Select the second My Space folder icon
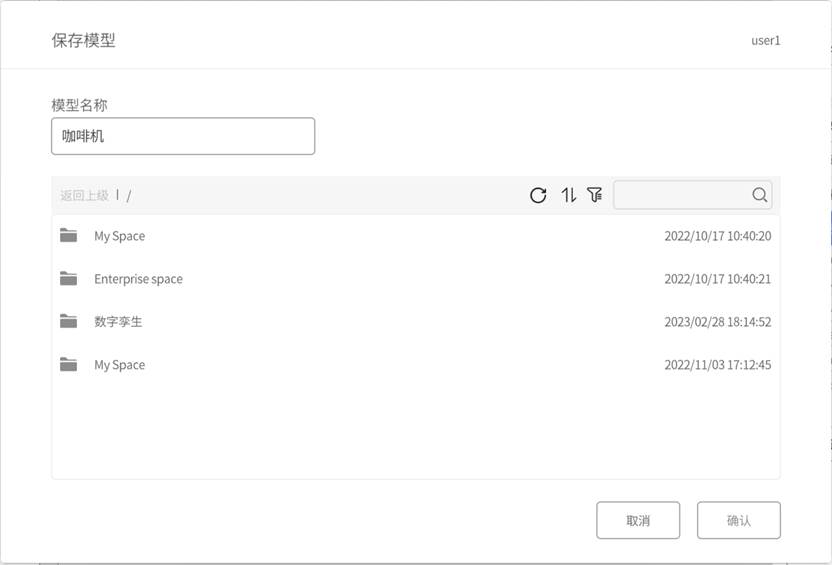 click(x=68, y=364)
